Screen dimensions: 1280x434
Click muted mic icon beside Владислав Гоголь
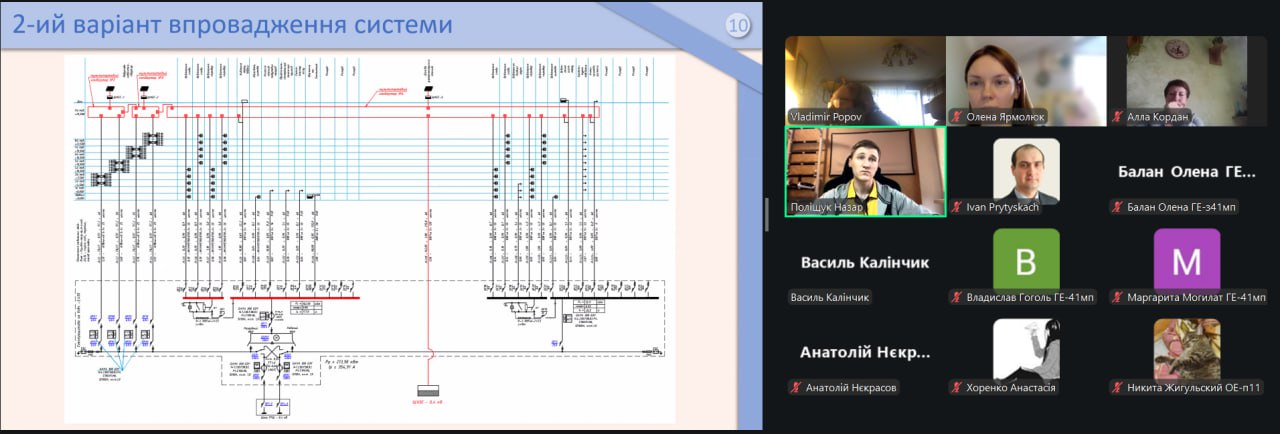click(x=957, y=298)
